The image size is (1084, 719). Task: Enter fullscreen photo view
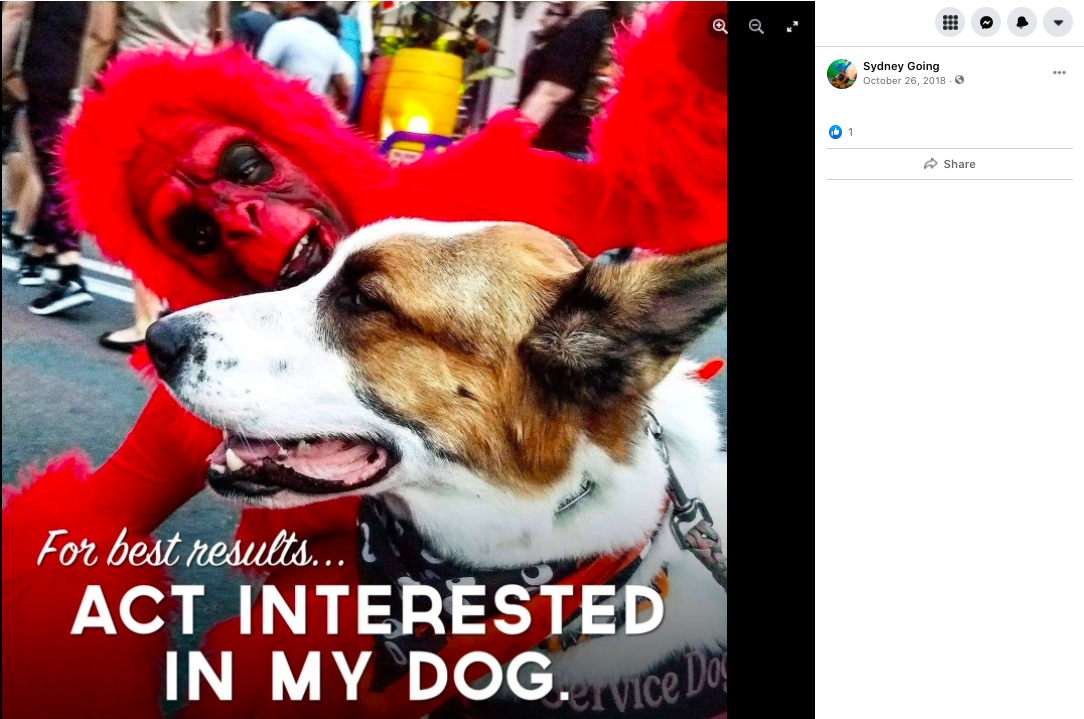point(792,26)
